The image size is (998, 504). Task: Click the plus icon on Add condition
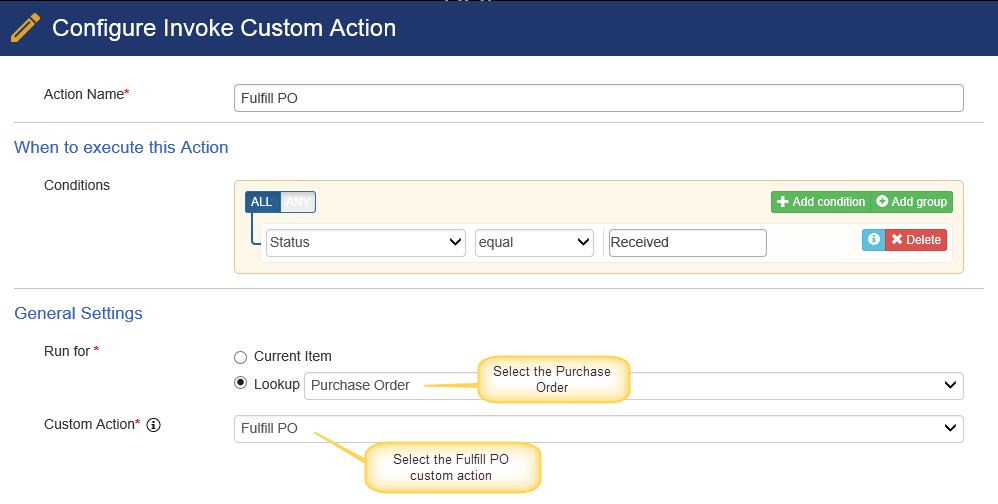[x=783, y=202]
